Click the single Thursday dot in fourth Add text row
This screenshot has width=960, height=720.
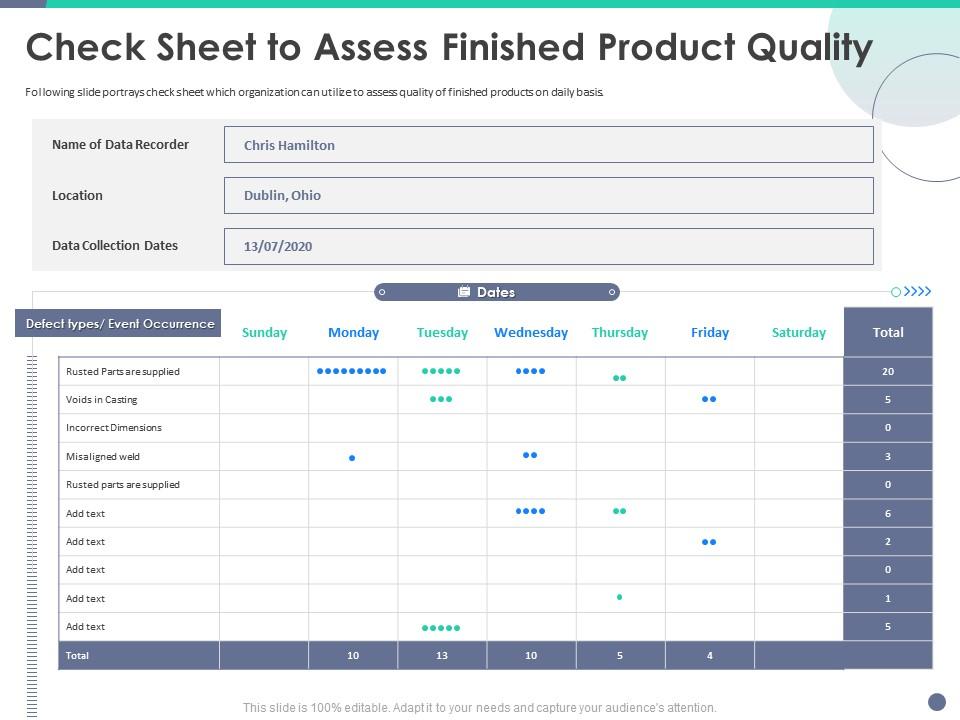620,597
